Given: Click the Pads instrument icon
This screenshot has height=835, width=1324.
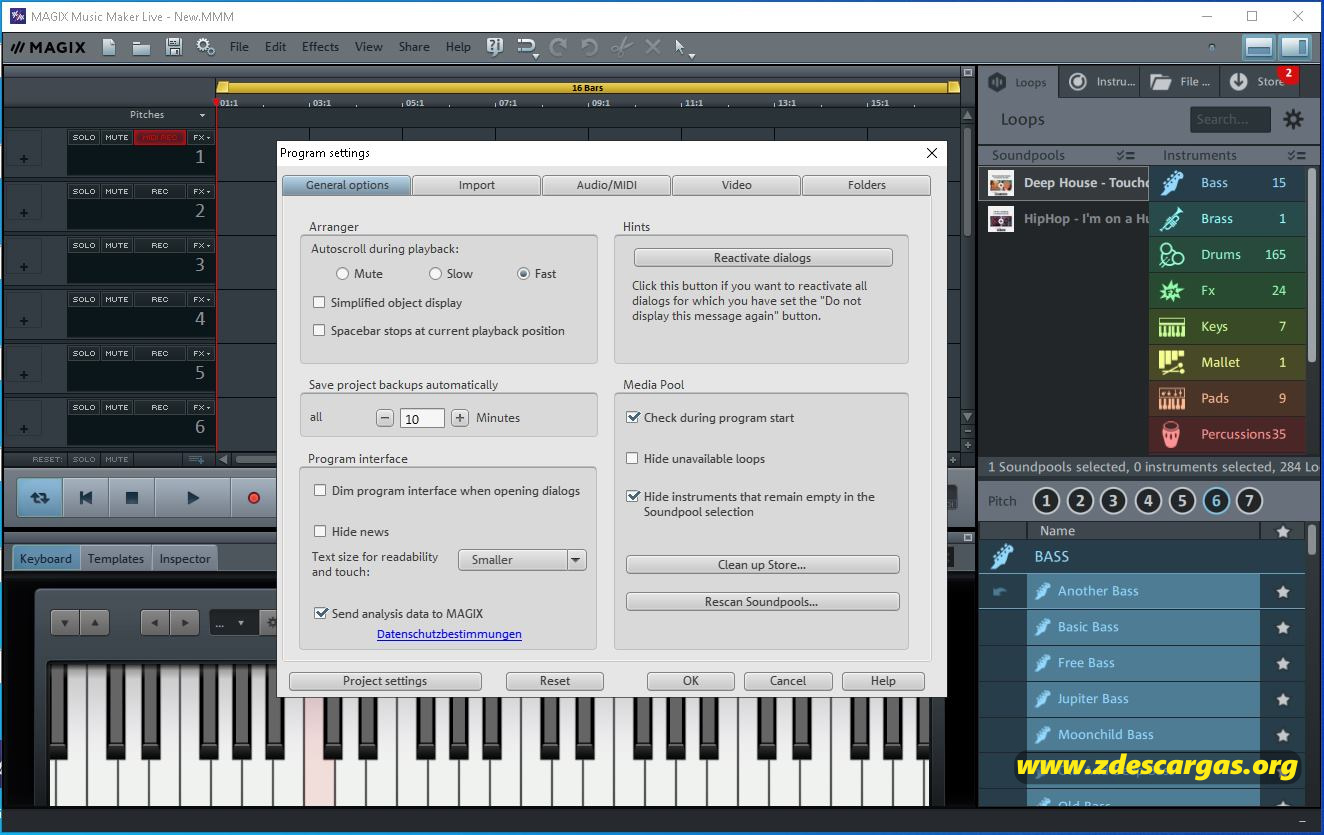Looking at the screenshot, I should pyautogui.click(x=1172, y=399).
